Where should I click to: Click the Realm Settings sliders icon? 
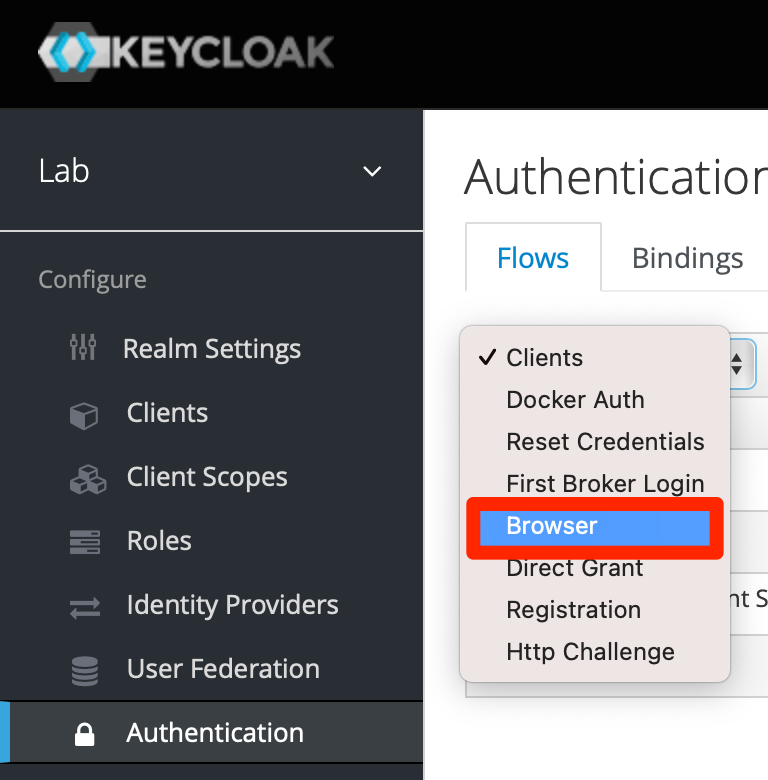click(83, 347)
